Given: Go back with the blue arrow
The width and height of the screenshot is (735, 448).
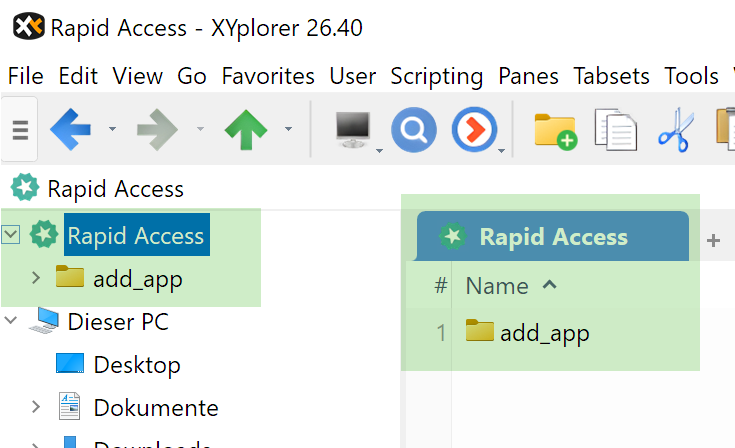Looking at the screenshot, I should pos(70,129).
